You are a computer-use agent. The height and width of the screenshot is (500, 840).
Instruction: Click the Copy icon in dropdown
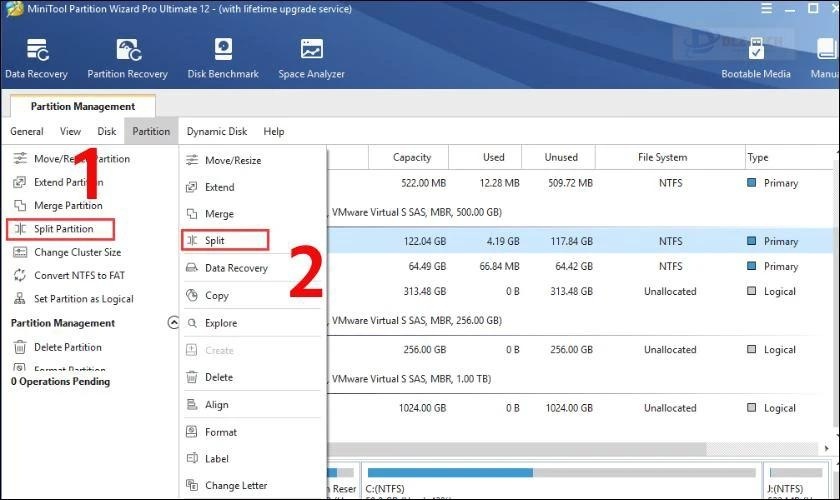[192, 295]
